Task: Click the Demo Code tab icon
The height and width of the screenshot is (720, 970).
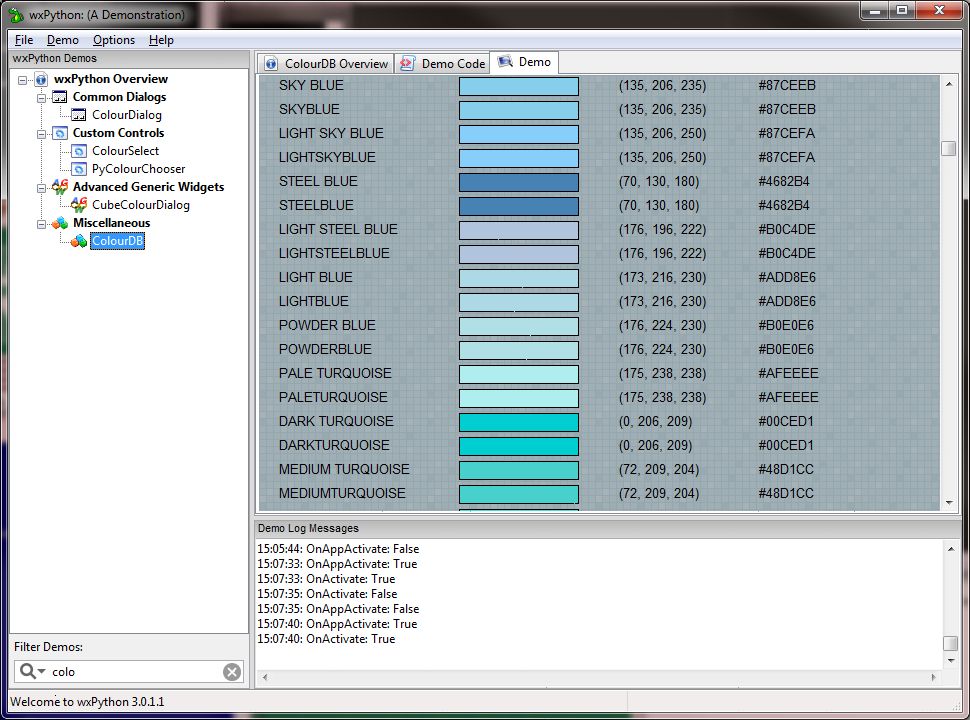Action: [x=407, y=64]
